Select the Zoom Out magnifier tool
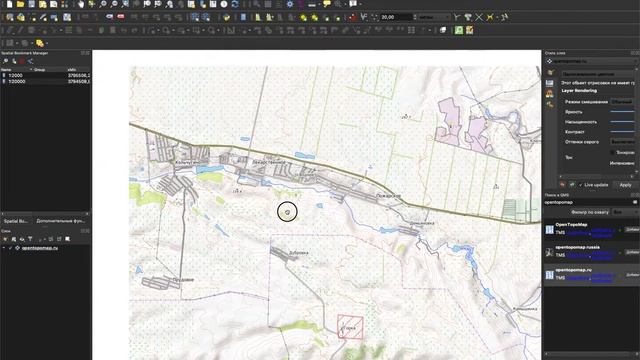 click(114, 4)
